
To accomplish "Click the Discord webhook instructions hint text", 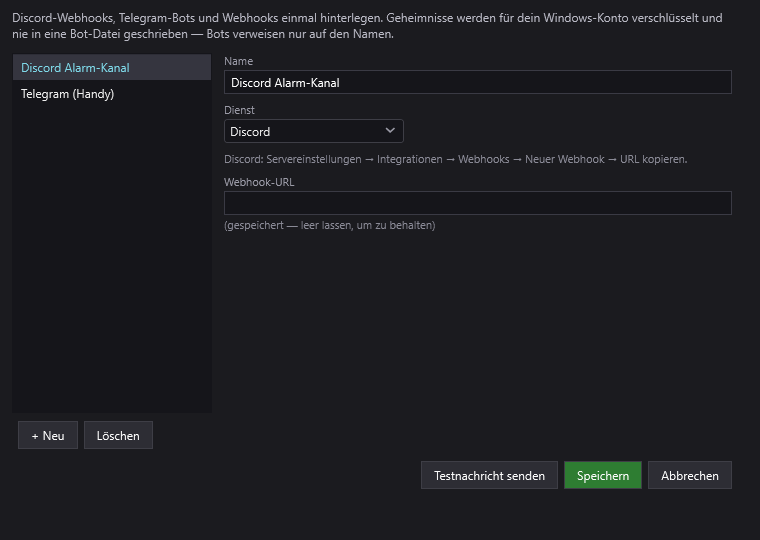I will [456, 159].
